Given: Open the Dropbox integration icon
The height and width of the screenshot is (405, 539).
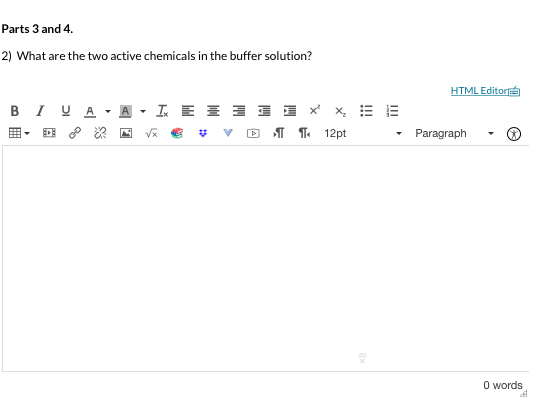Looking at the screenshot, I should [x=203, y=133].
